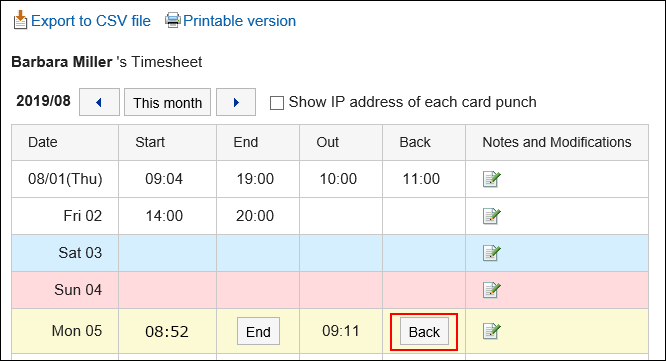Select the 20:00 end time
The image size is (666, 361).
point(255,216)
